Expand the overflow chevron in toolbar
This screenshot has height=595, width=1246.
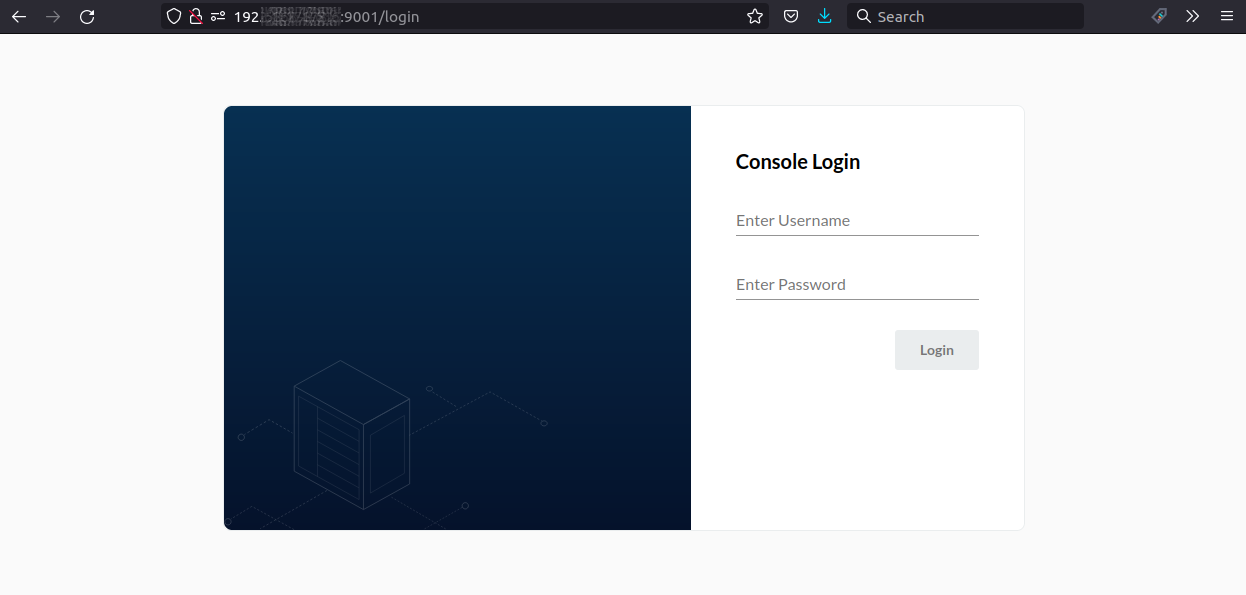pyautogui.click(x=1192, y=16)
